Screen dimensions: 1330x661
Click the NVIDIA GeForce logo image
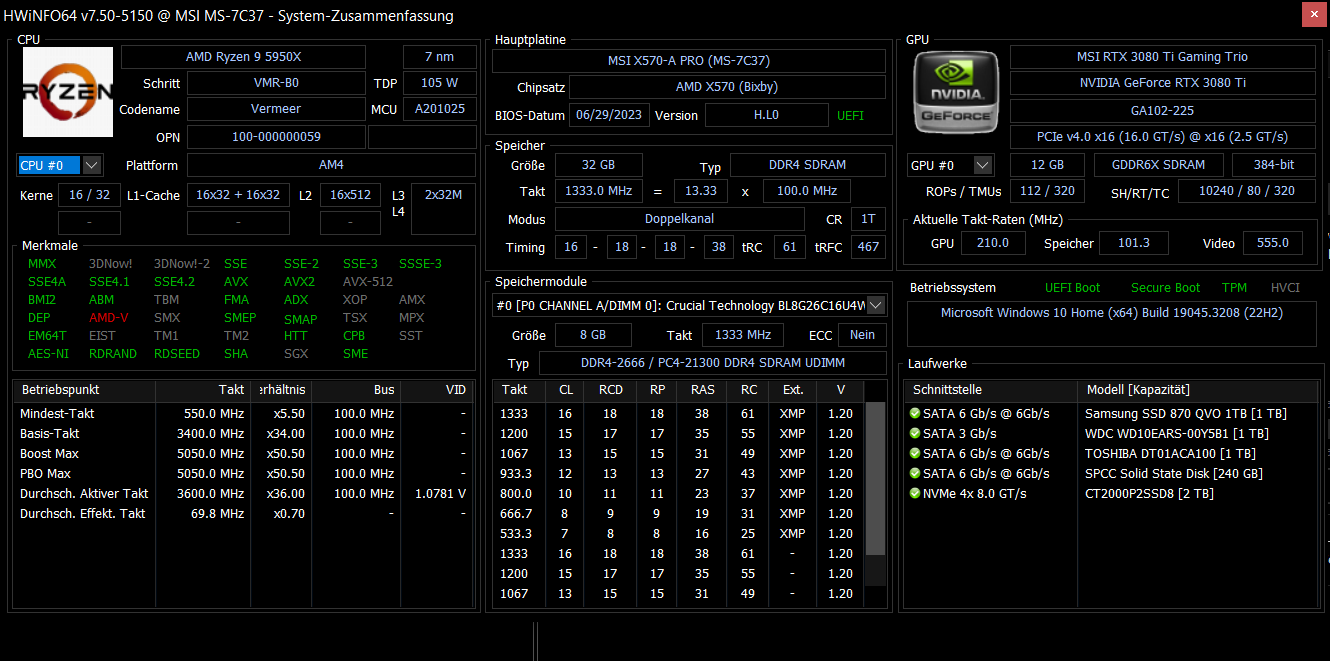(957, 93)
